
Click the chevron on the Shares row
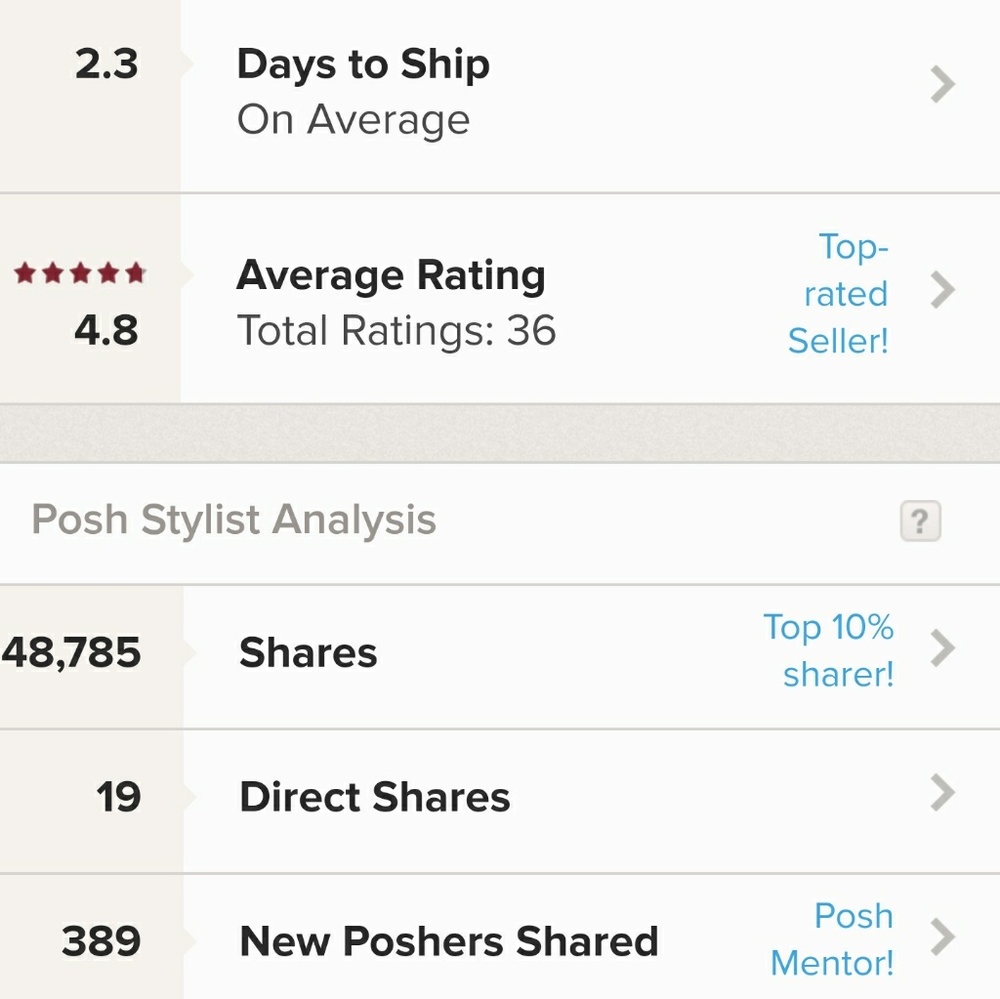point(942,649)
